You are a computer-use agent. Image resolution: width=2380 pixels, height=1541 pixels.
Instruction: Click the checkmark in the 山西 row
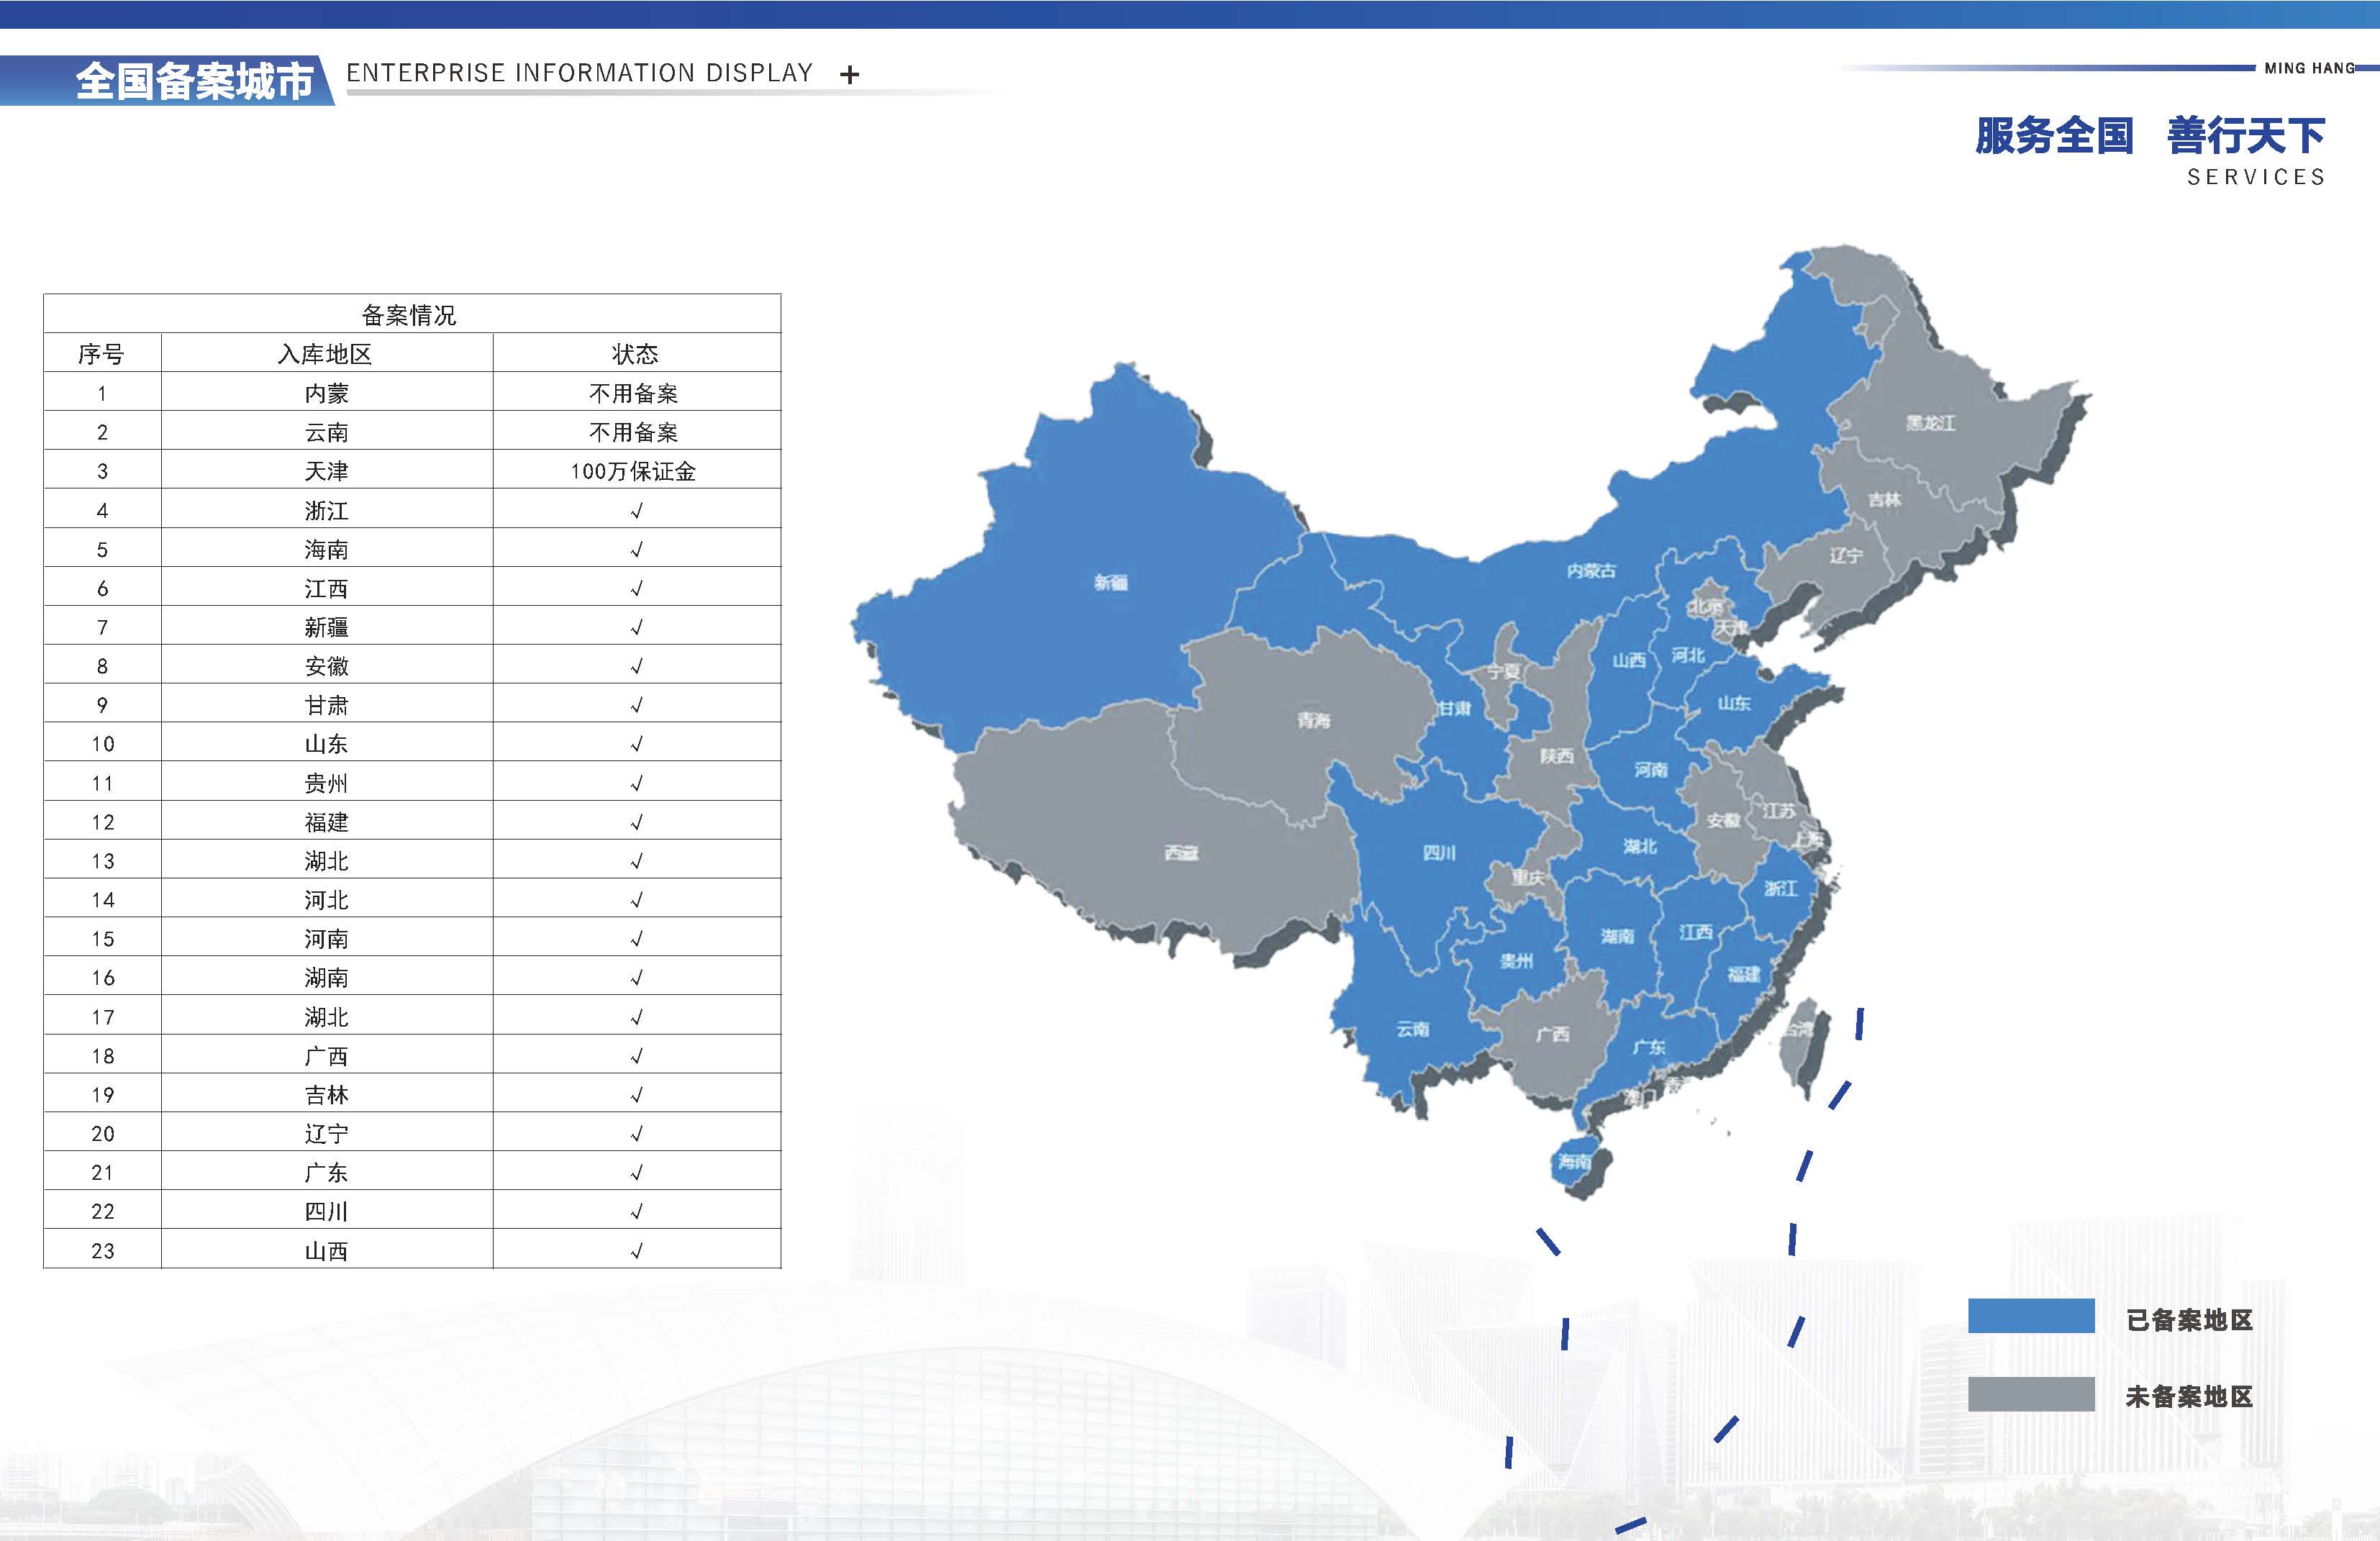point(636,1251)
